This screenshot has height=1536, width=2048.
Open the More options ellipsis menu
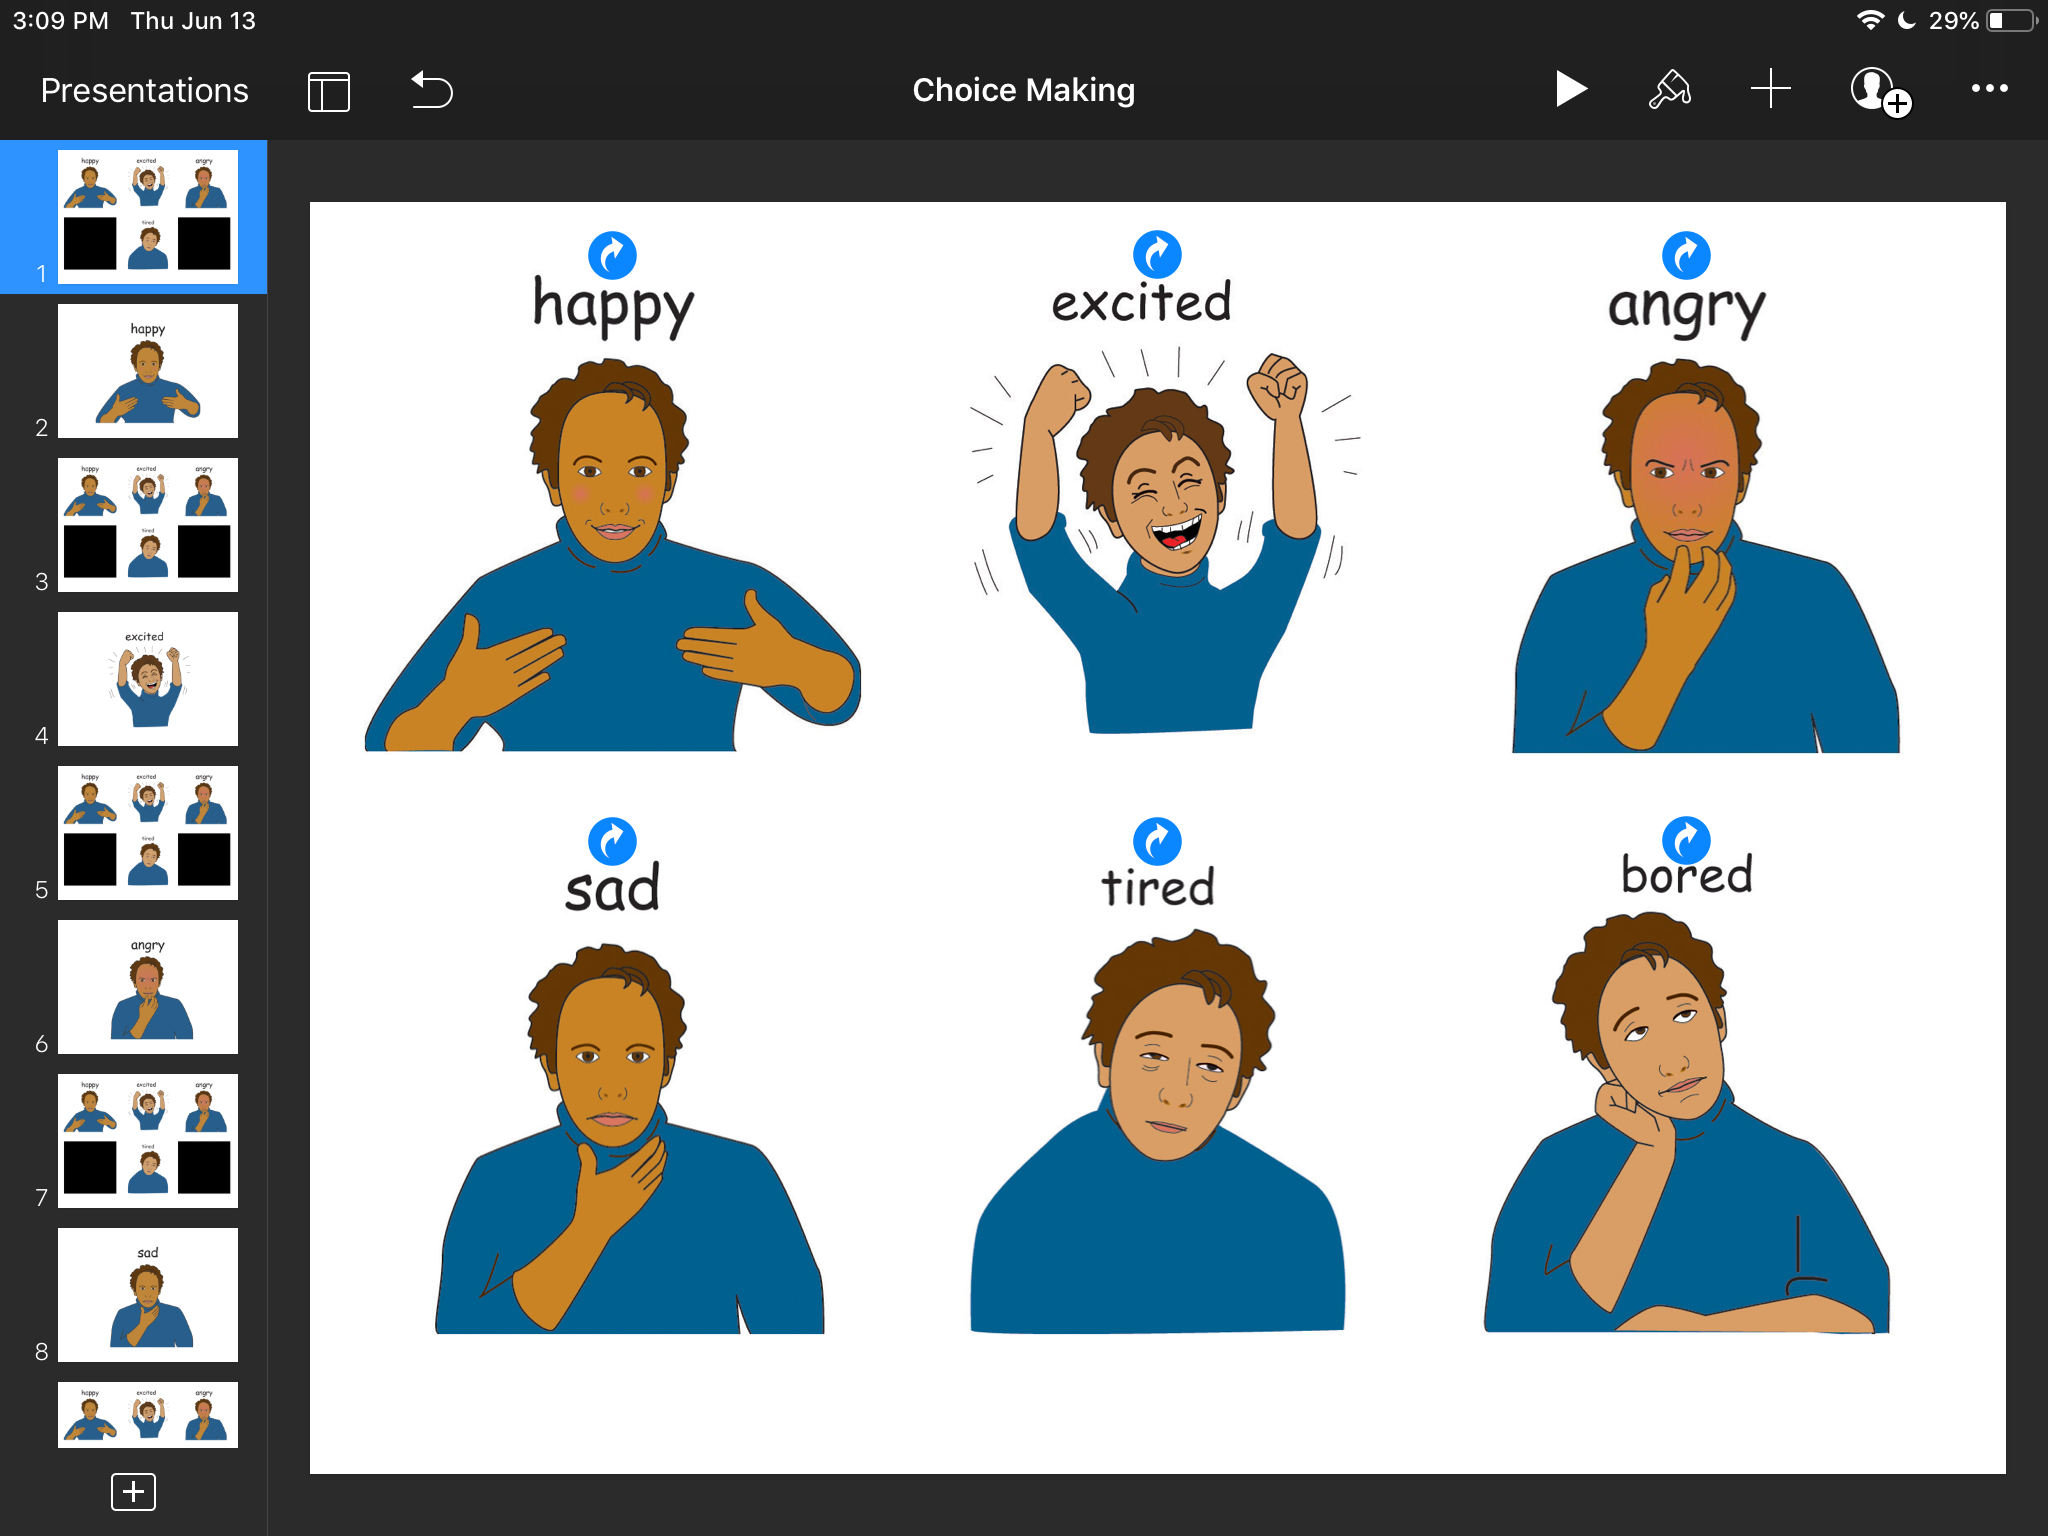point(1989,89)
